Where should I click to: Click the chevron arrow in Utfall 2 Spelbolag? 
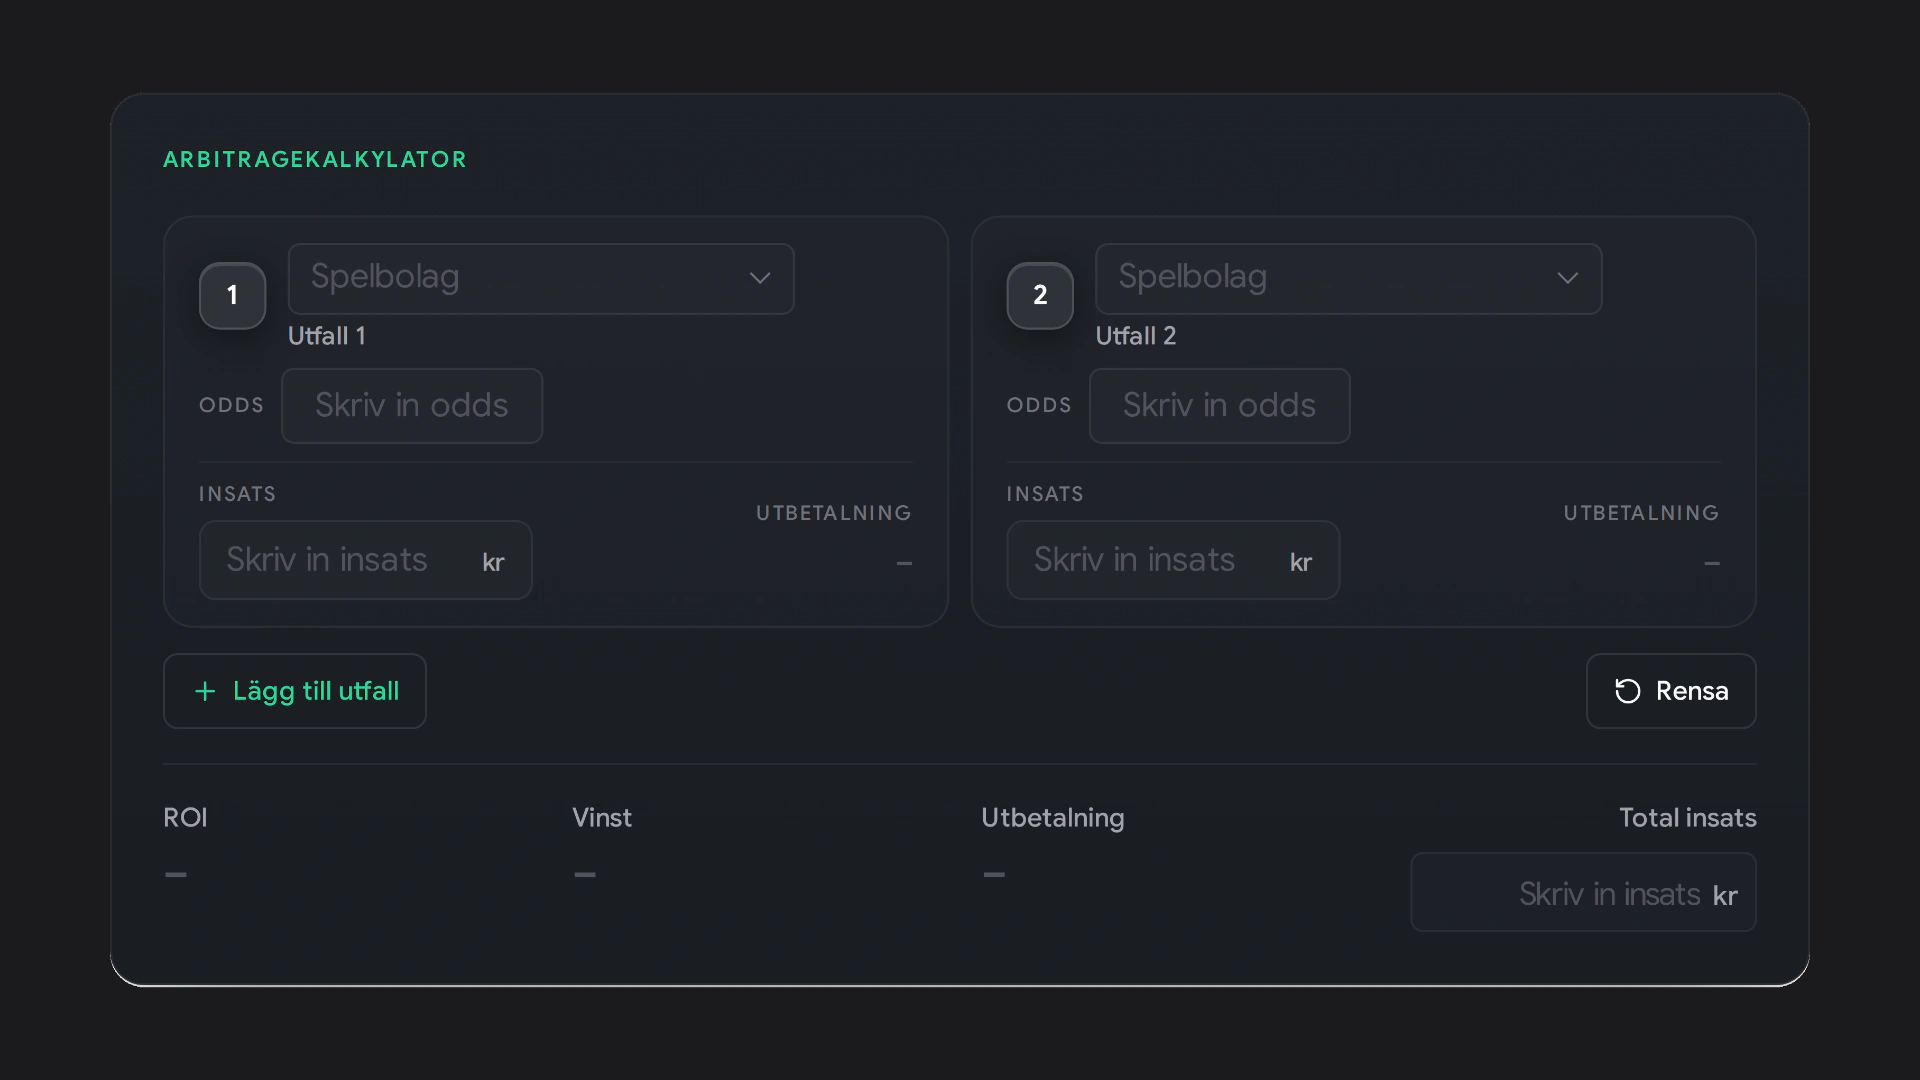click(1567, 278)
